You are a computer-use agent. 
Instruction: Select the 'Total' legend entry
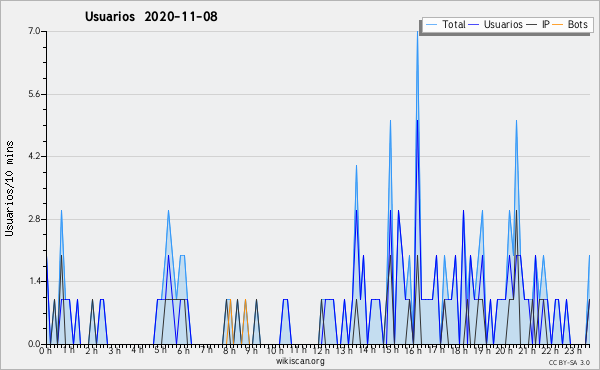[445, 24]
